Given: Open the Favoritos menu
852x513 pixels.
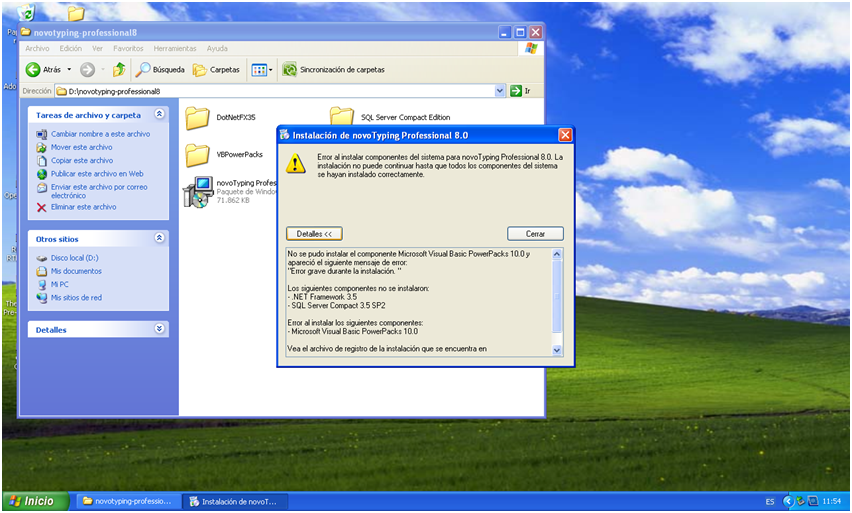Looking at the screenshot, I should pos(128,48).
